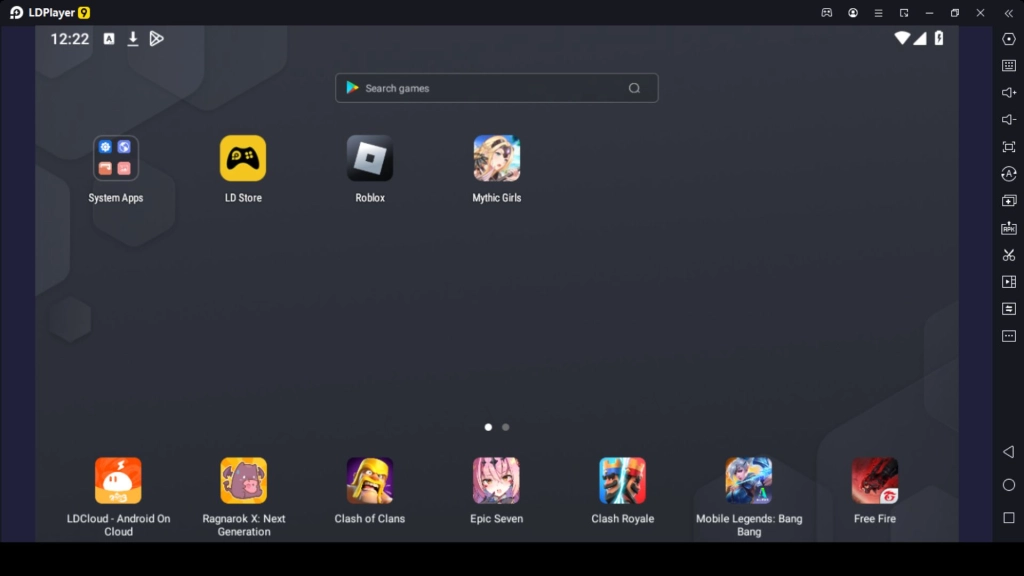Collapse the right sidebar with double arrow
1024x576 pixels.
(1008, 13)
